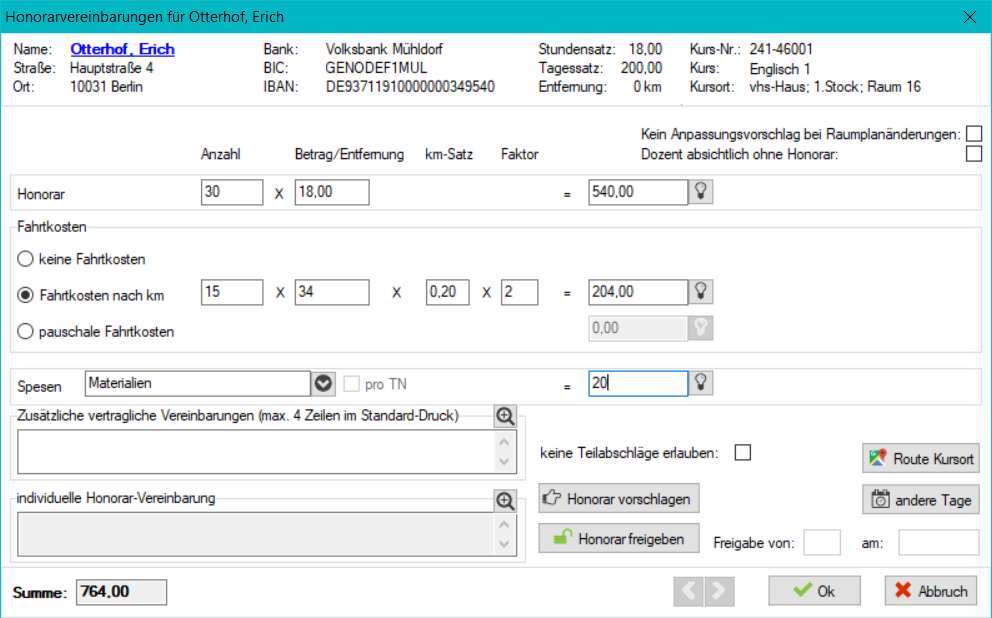Click the andere Tage button

921,500
